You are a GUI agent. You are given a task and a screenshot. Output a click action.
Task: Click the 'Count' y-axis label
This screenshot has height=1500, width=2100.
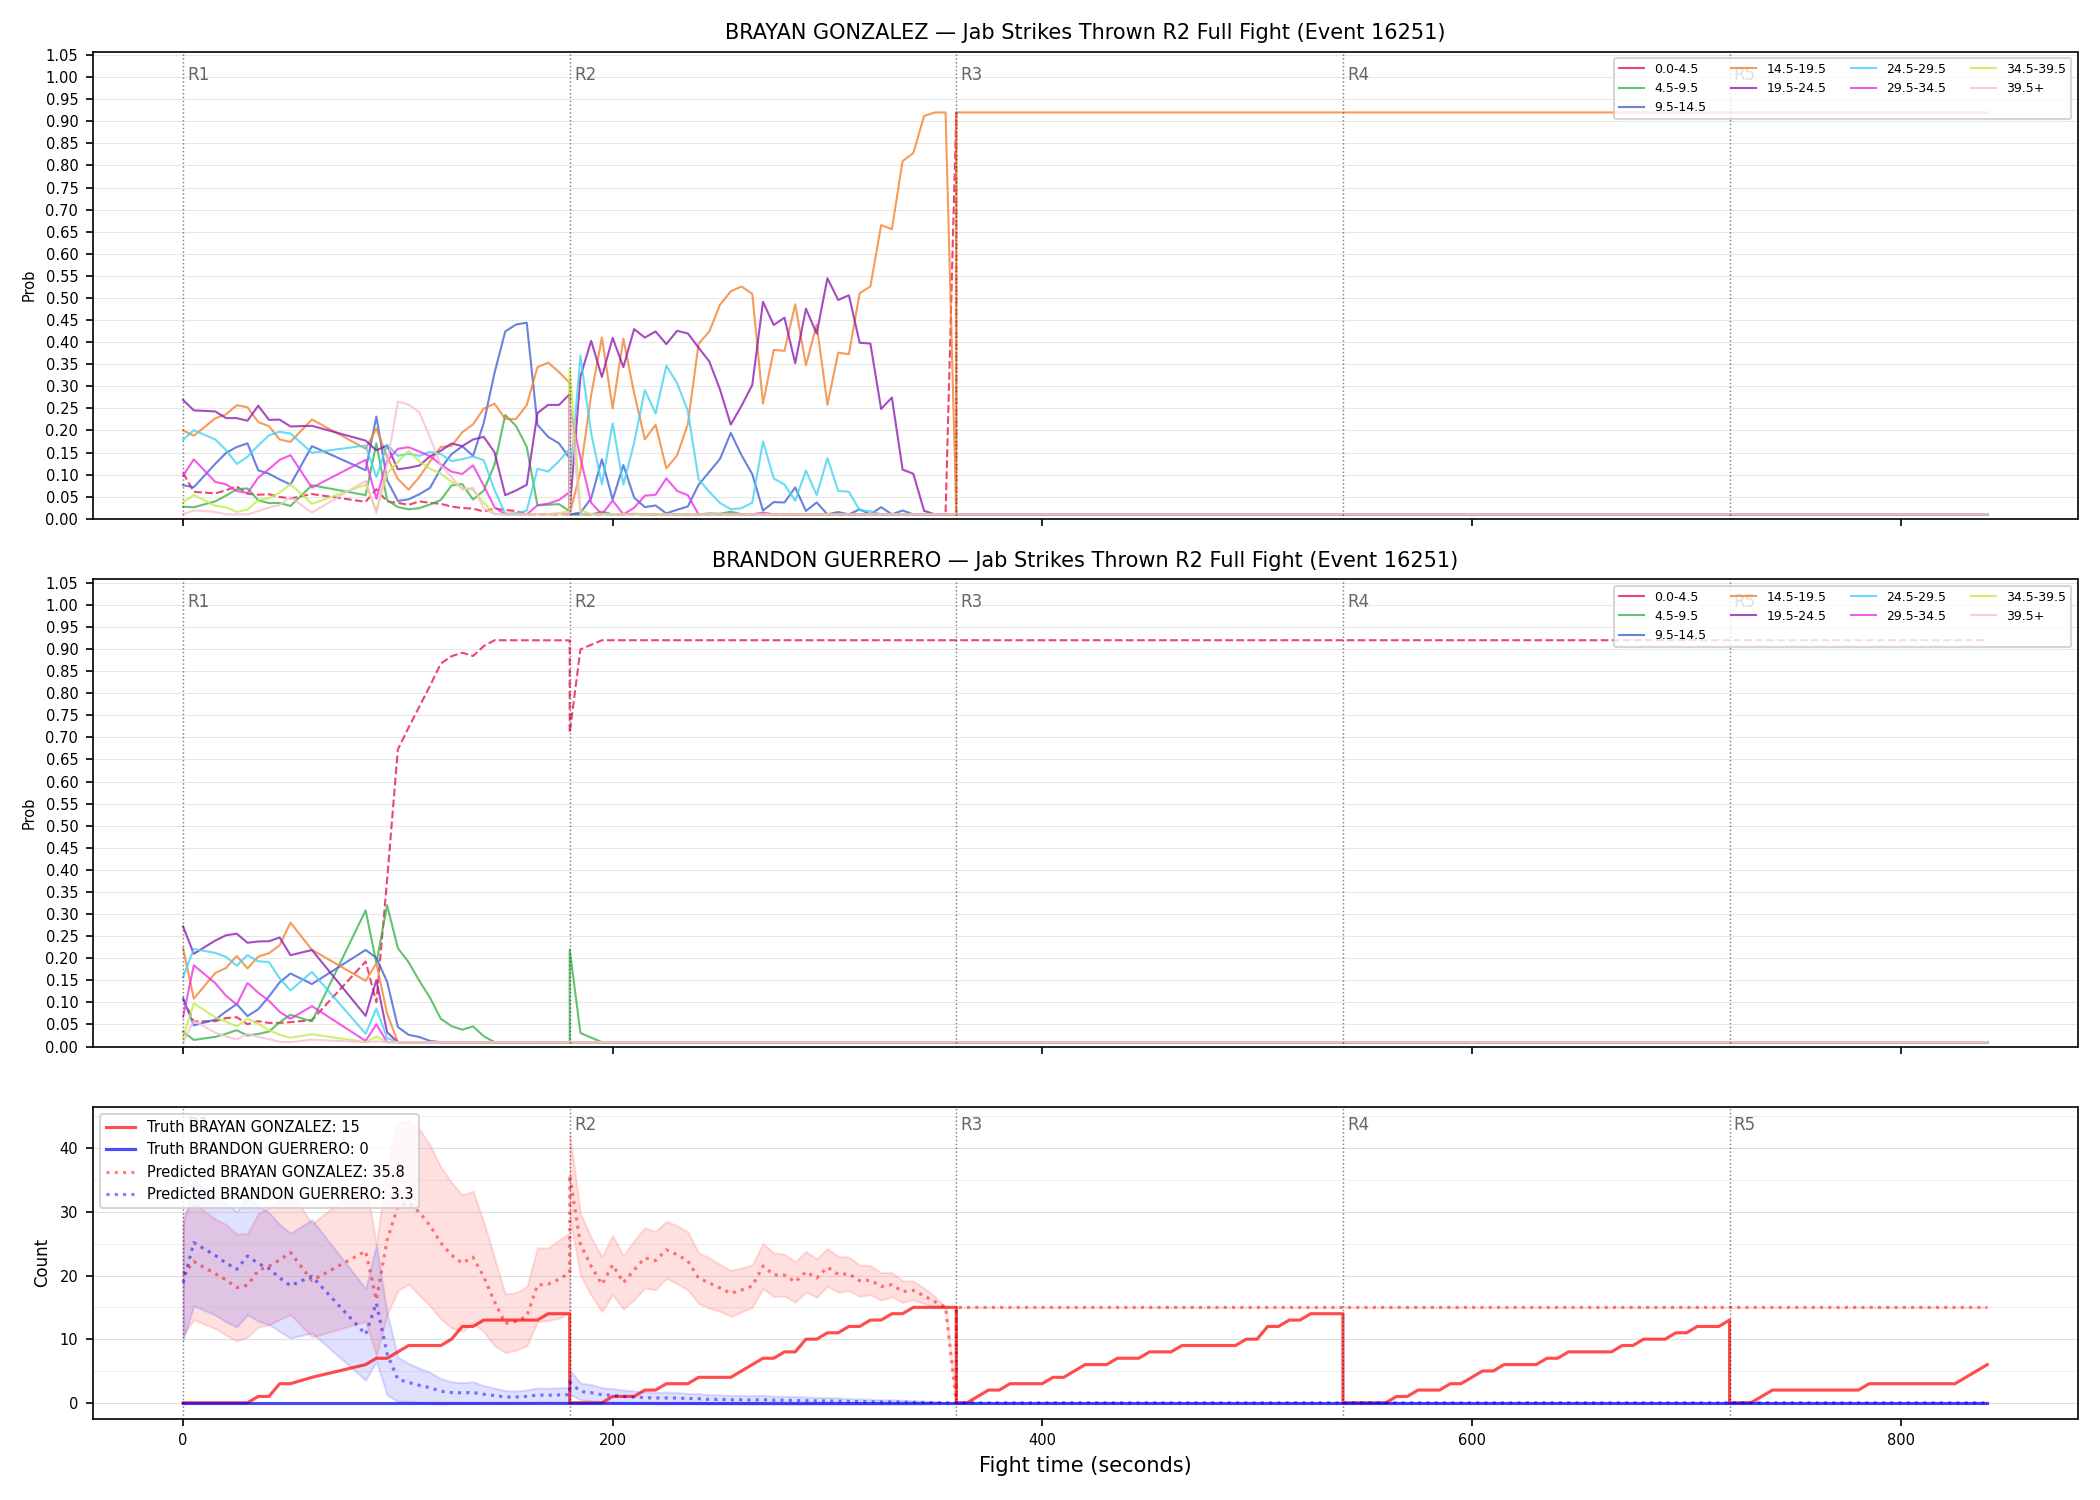[x=41, y=1263]
